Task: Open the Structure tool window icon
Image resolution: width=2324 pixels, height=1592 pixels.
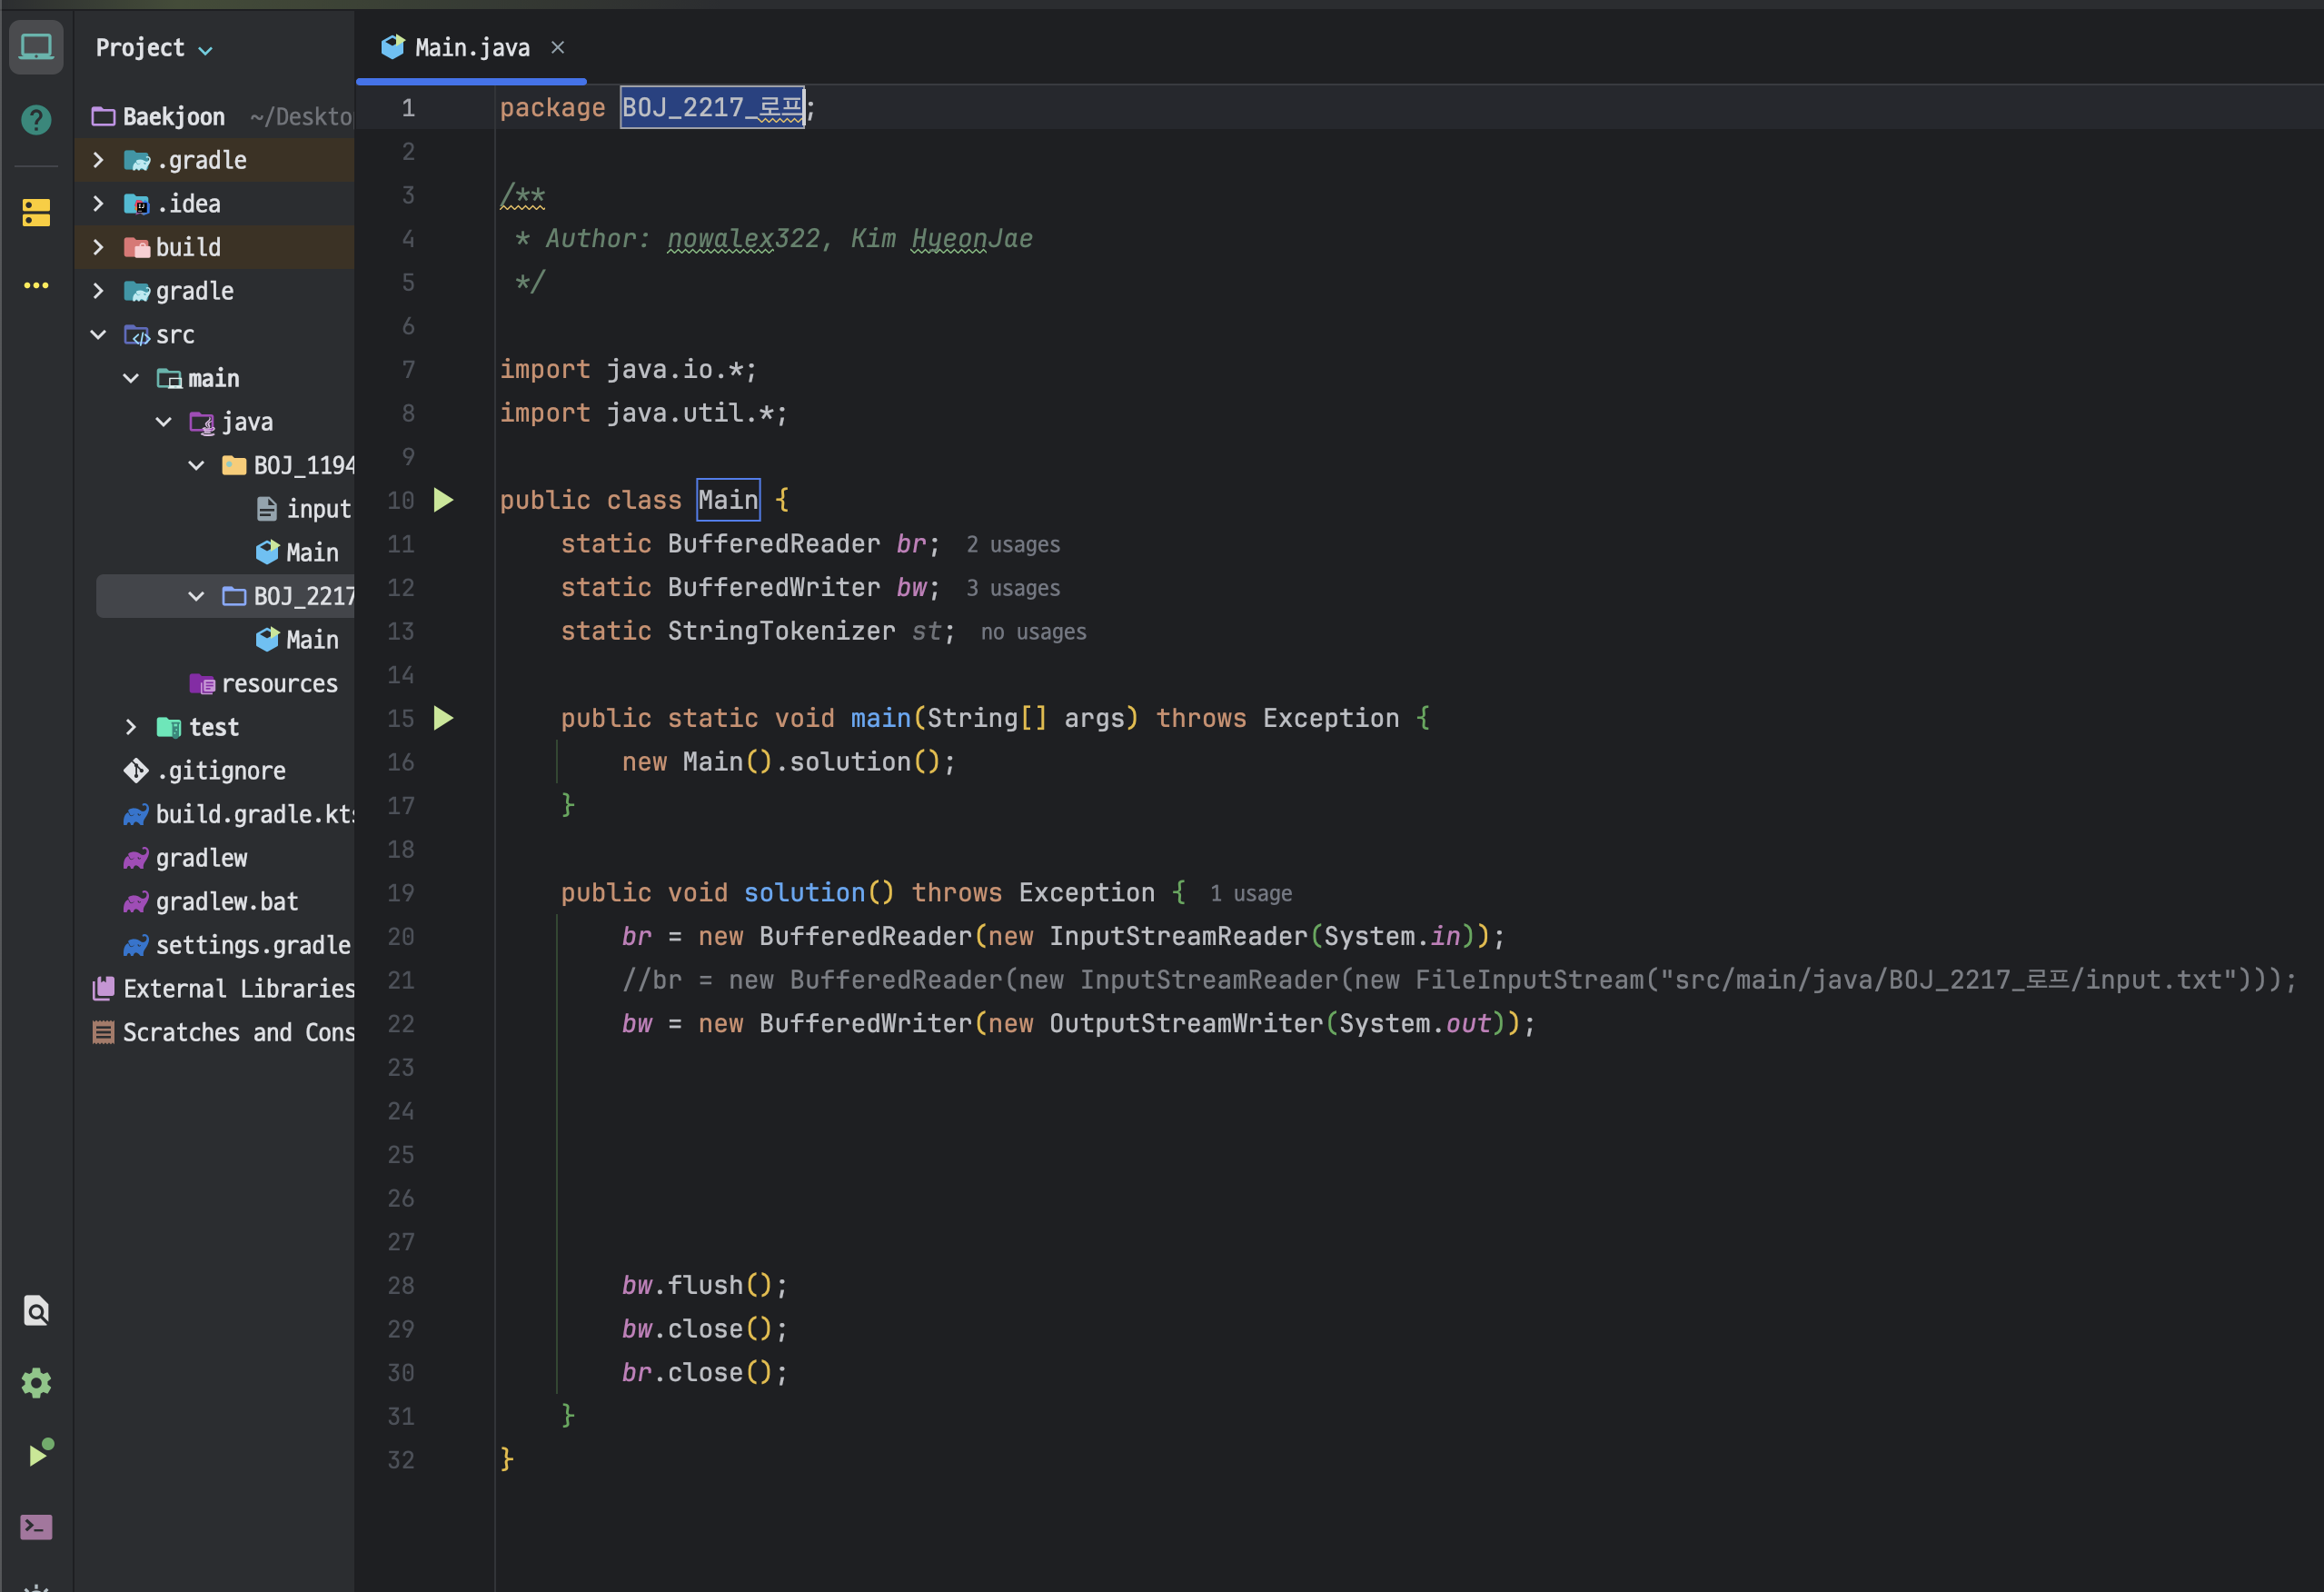Action: [x=36, y=212]
